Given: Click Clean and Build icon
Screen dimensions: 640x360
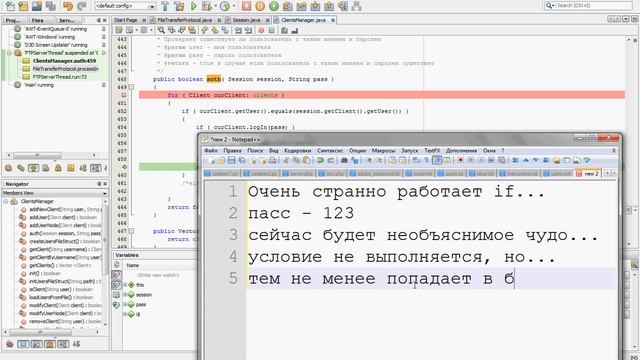Looking at the screenshot, I should [179, 6].
